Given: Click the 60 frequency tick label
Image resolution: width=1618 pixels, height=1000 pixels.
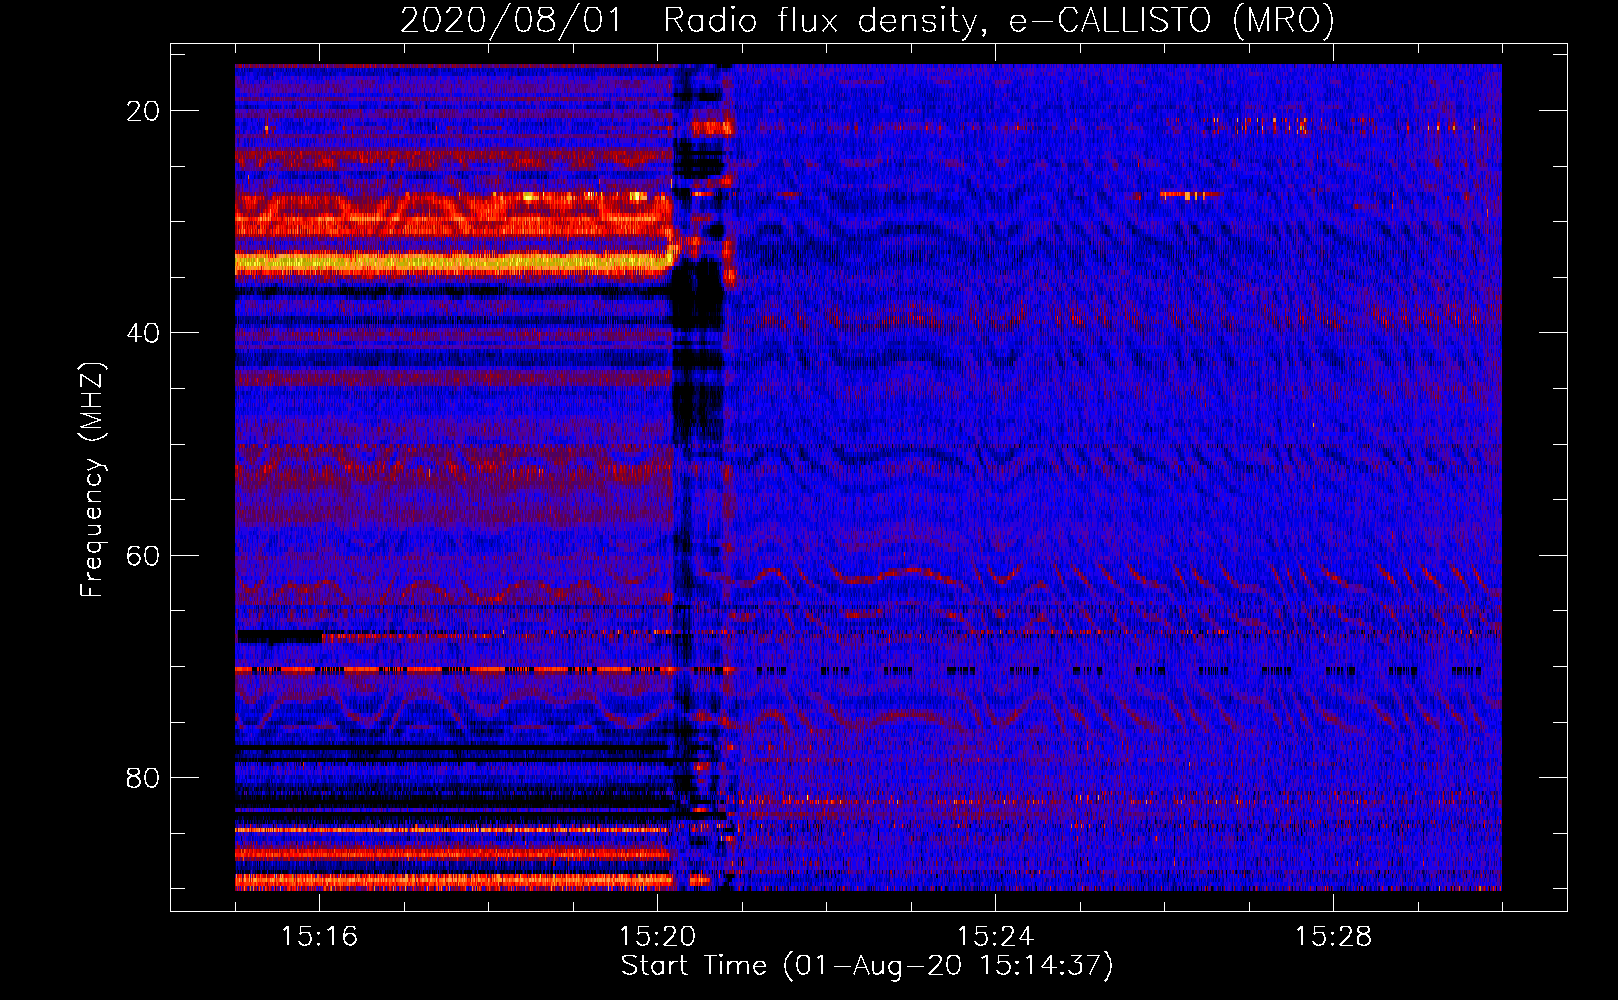Looking at the screenshot, I should tap(143, 556).
